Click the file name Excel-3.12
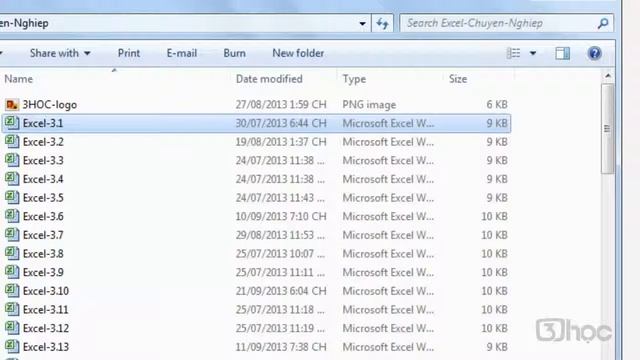This screenshot has height=360, width=640. [46, 328]
